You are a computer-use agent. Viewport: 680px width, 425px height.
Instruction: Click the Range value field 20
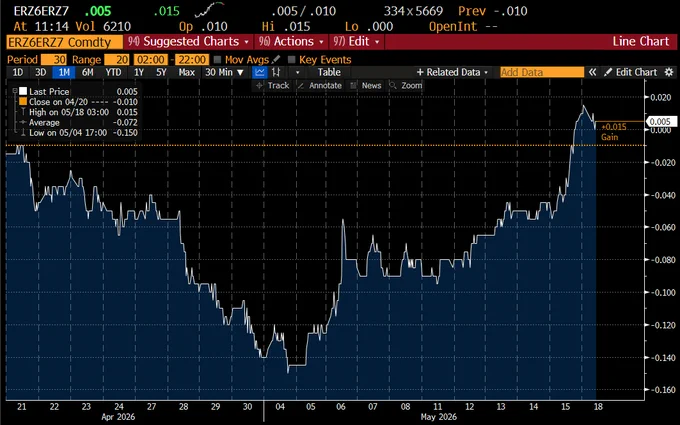(x=117, y=59)
